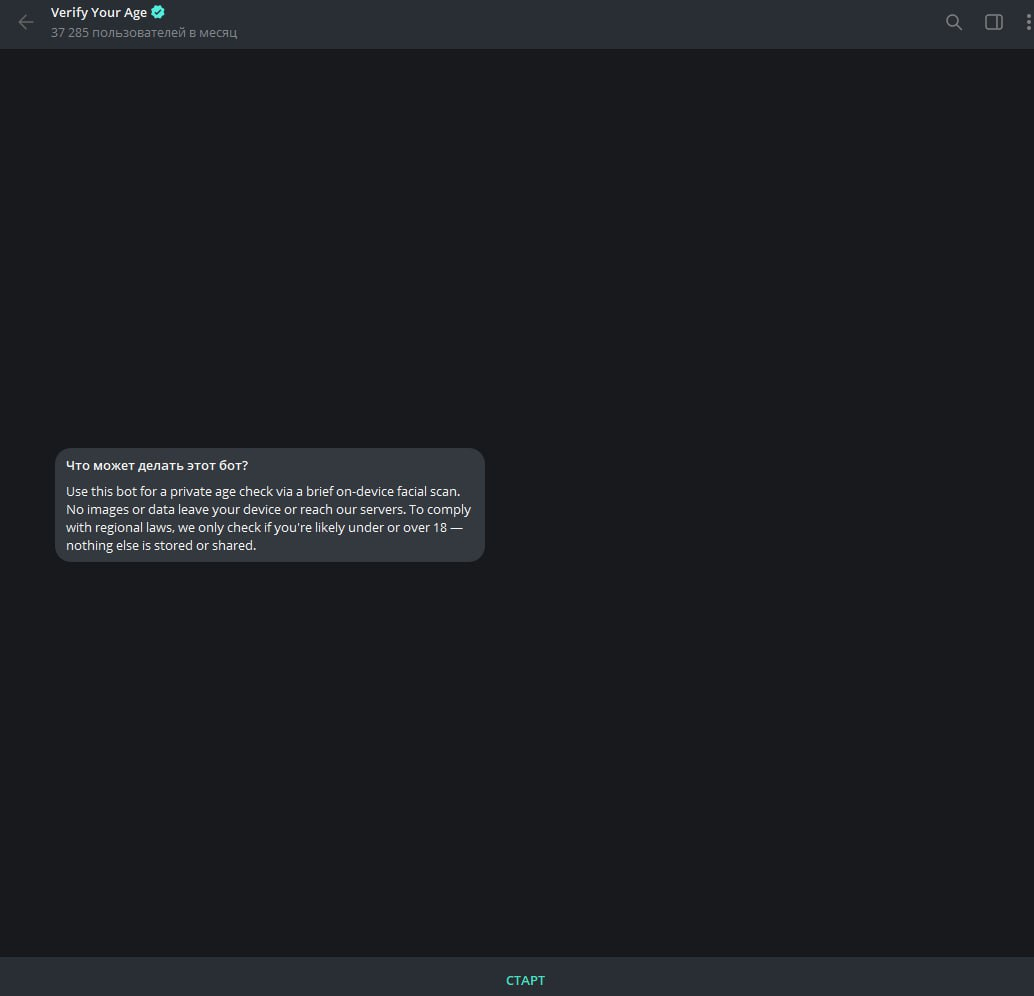Click bottom bar right of СТАРТ label
The width and height of the screenshot is (1034, 996).
pos(800,979)
